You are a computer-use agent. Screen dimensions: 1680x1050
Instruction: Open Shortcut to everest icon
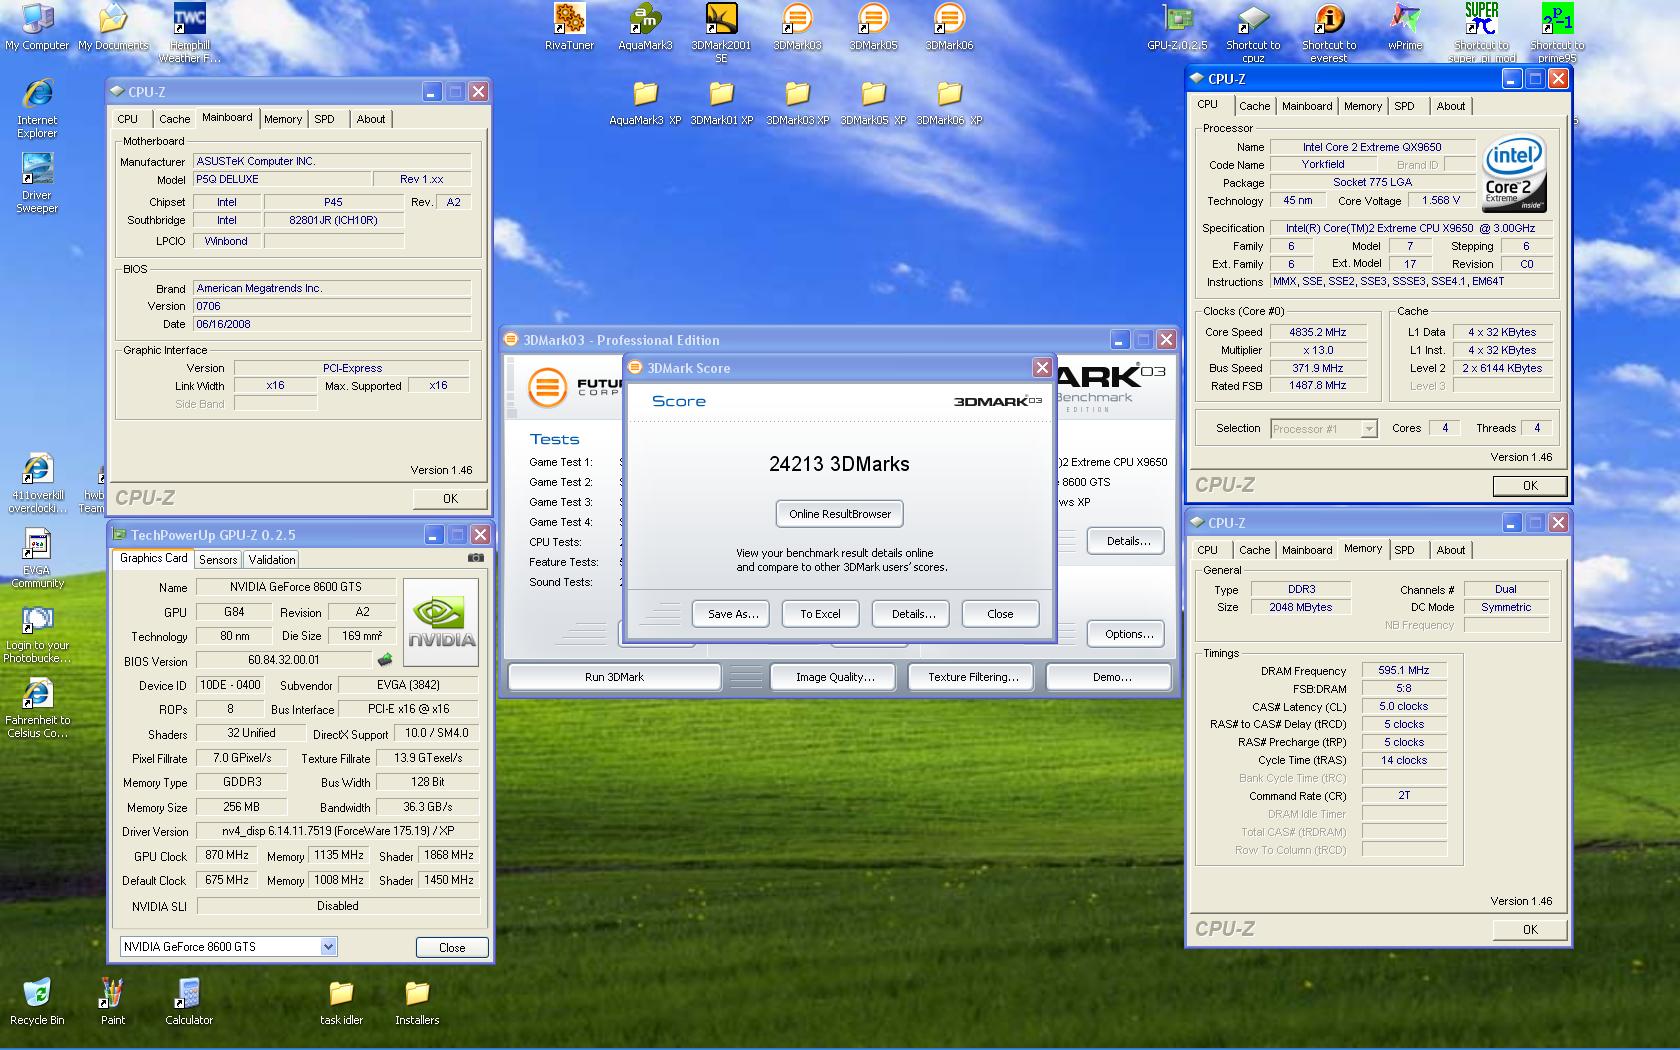[x=1329, y=32]
